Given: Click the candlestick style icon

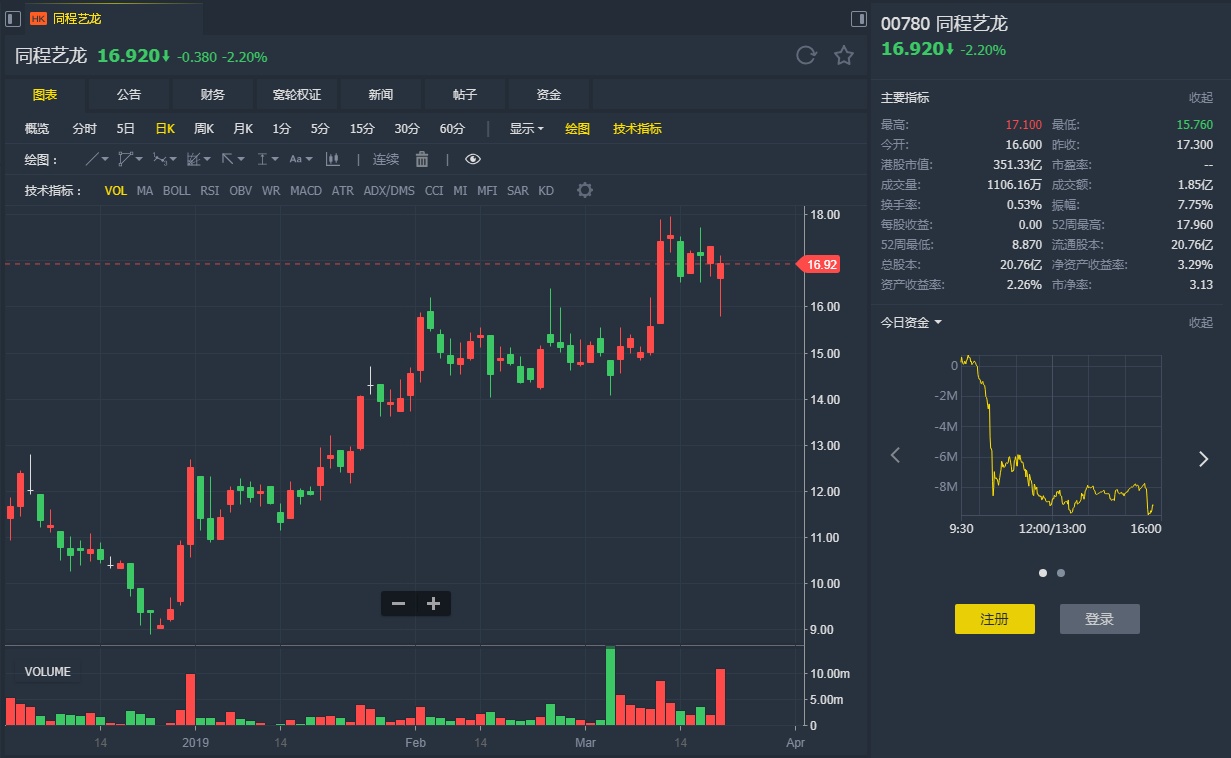Looking at the screenshot, I should (333, 159).
